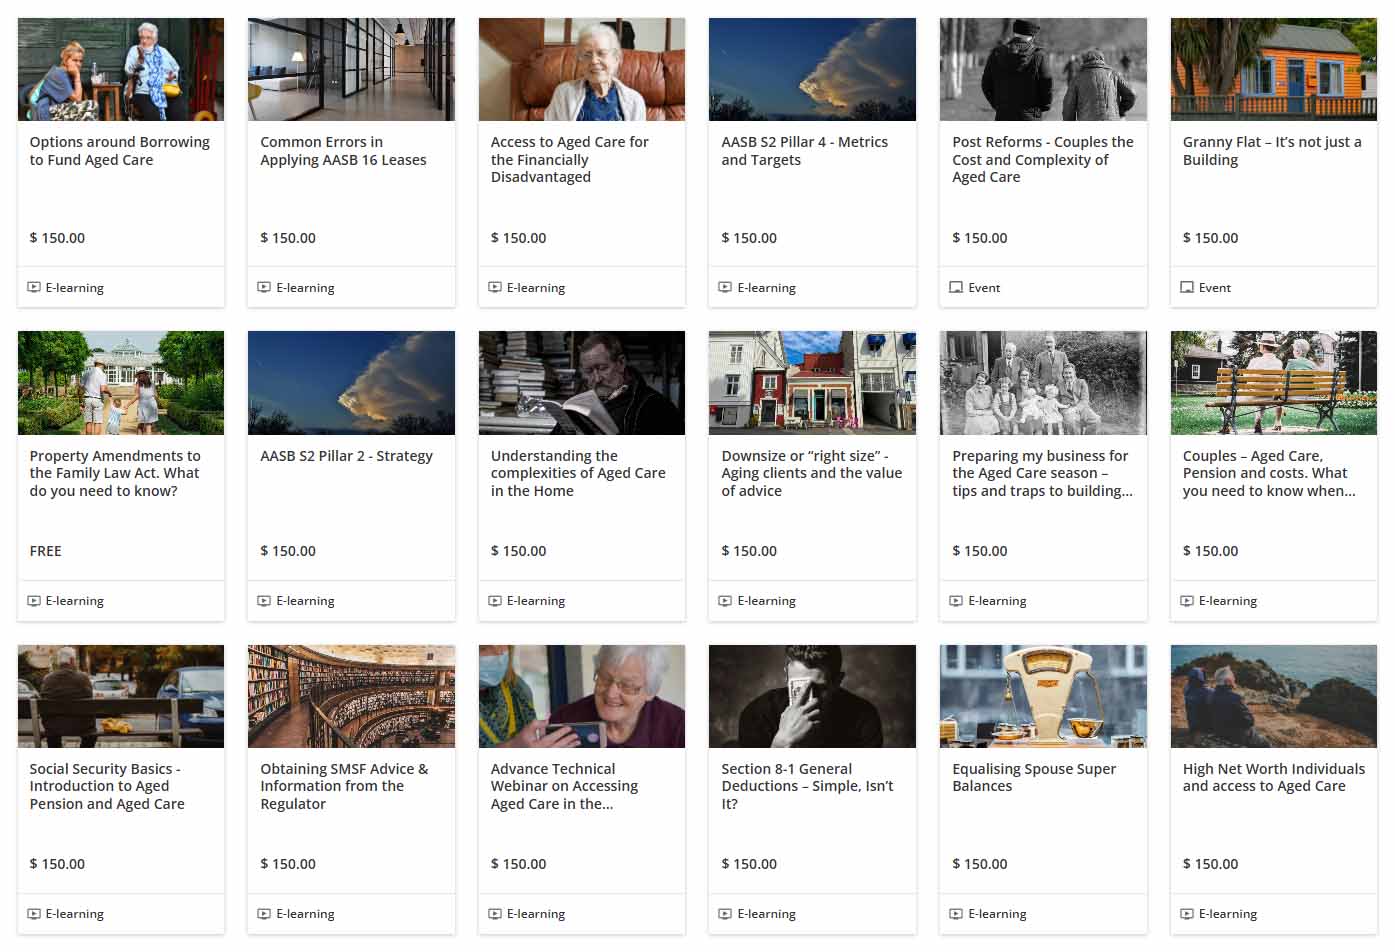This screenshot has width=1395, height=952.
Task: Click $ 150.00 price on Equalising Spouse Super card
Action: (x=980, y=864)
